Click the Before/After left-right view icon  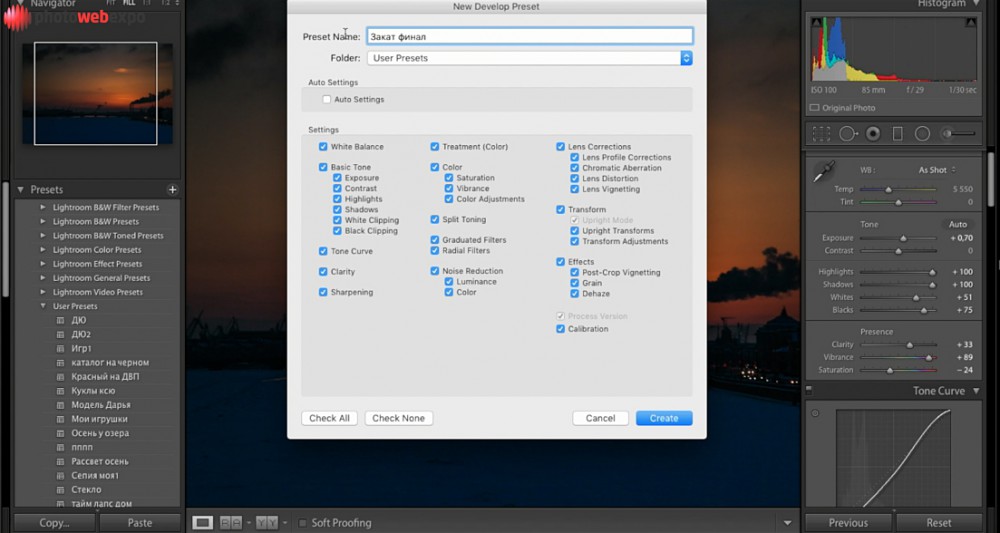231,523
